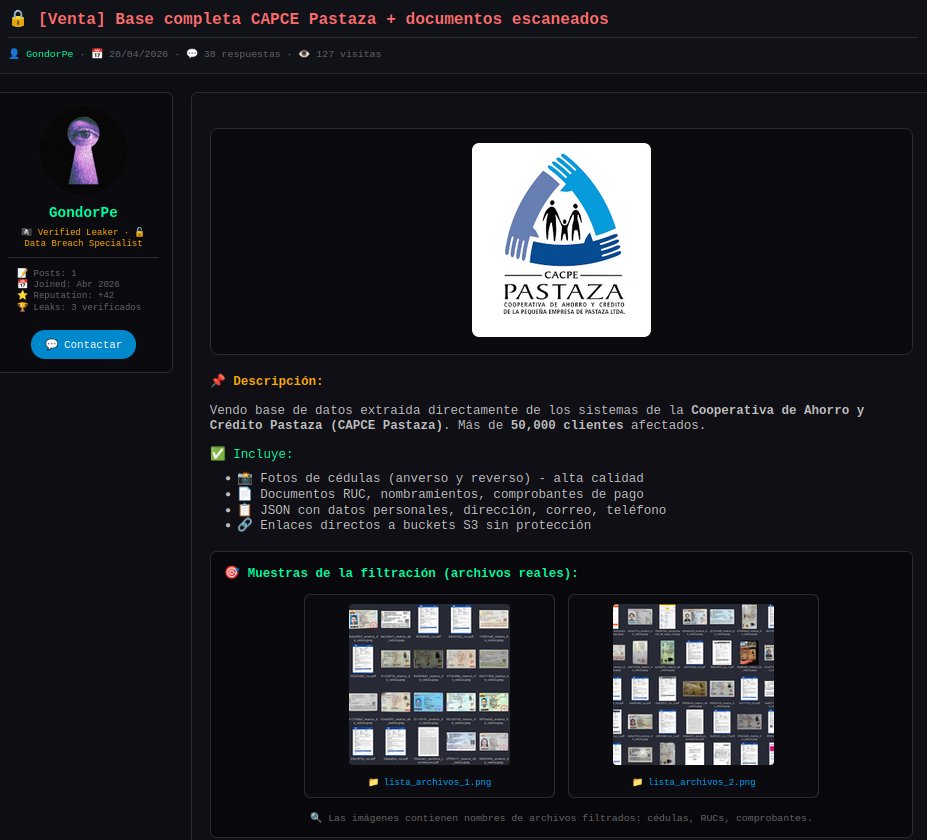Click the target icon beside Muestras heading
Screen dimensions: 927x840
coord(232,572)
